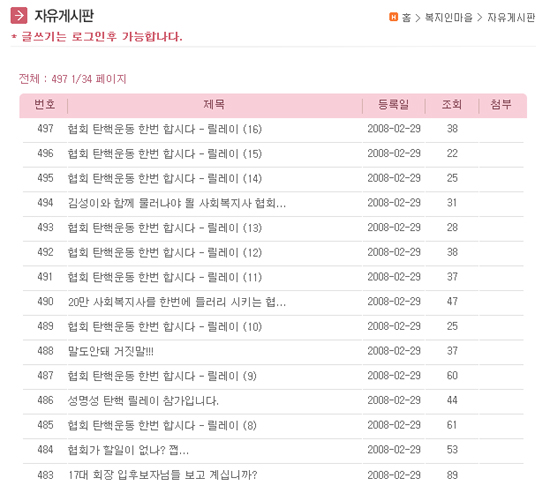Click the 제목 column header

tap(214, 104)
